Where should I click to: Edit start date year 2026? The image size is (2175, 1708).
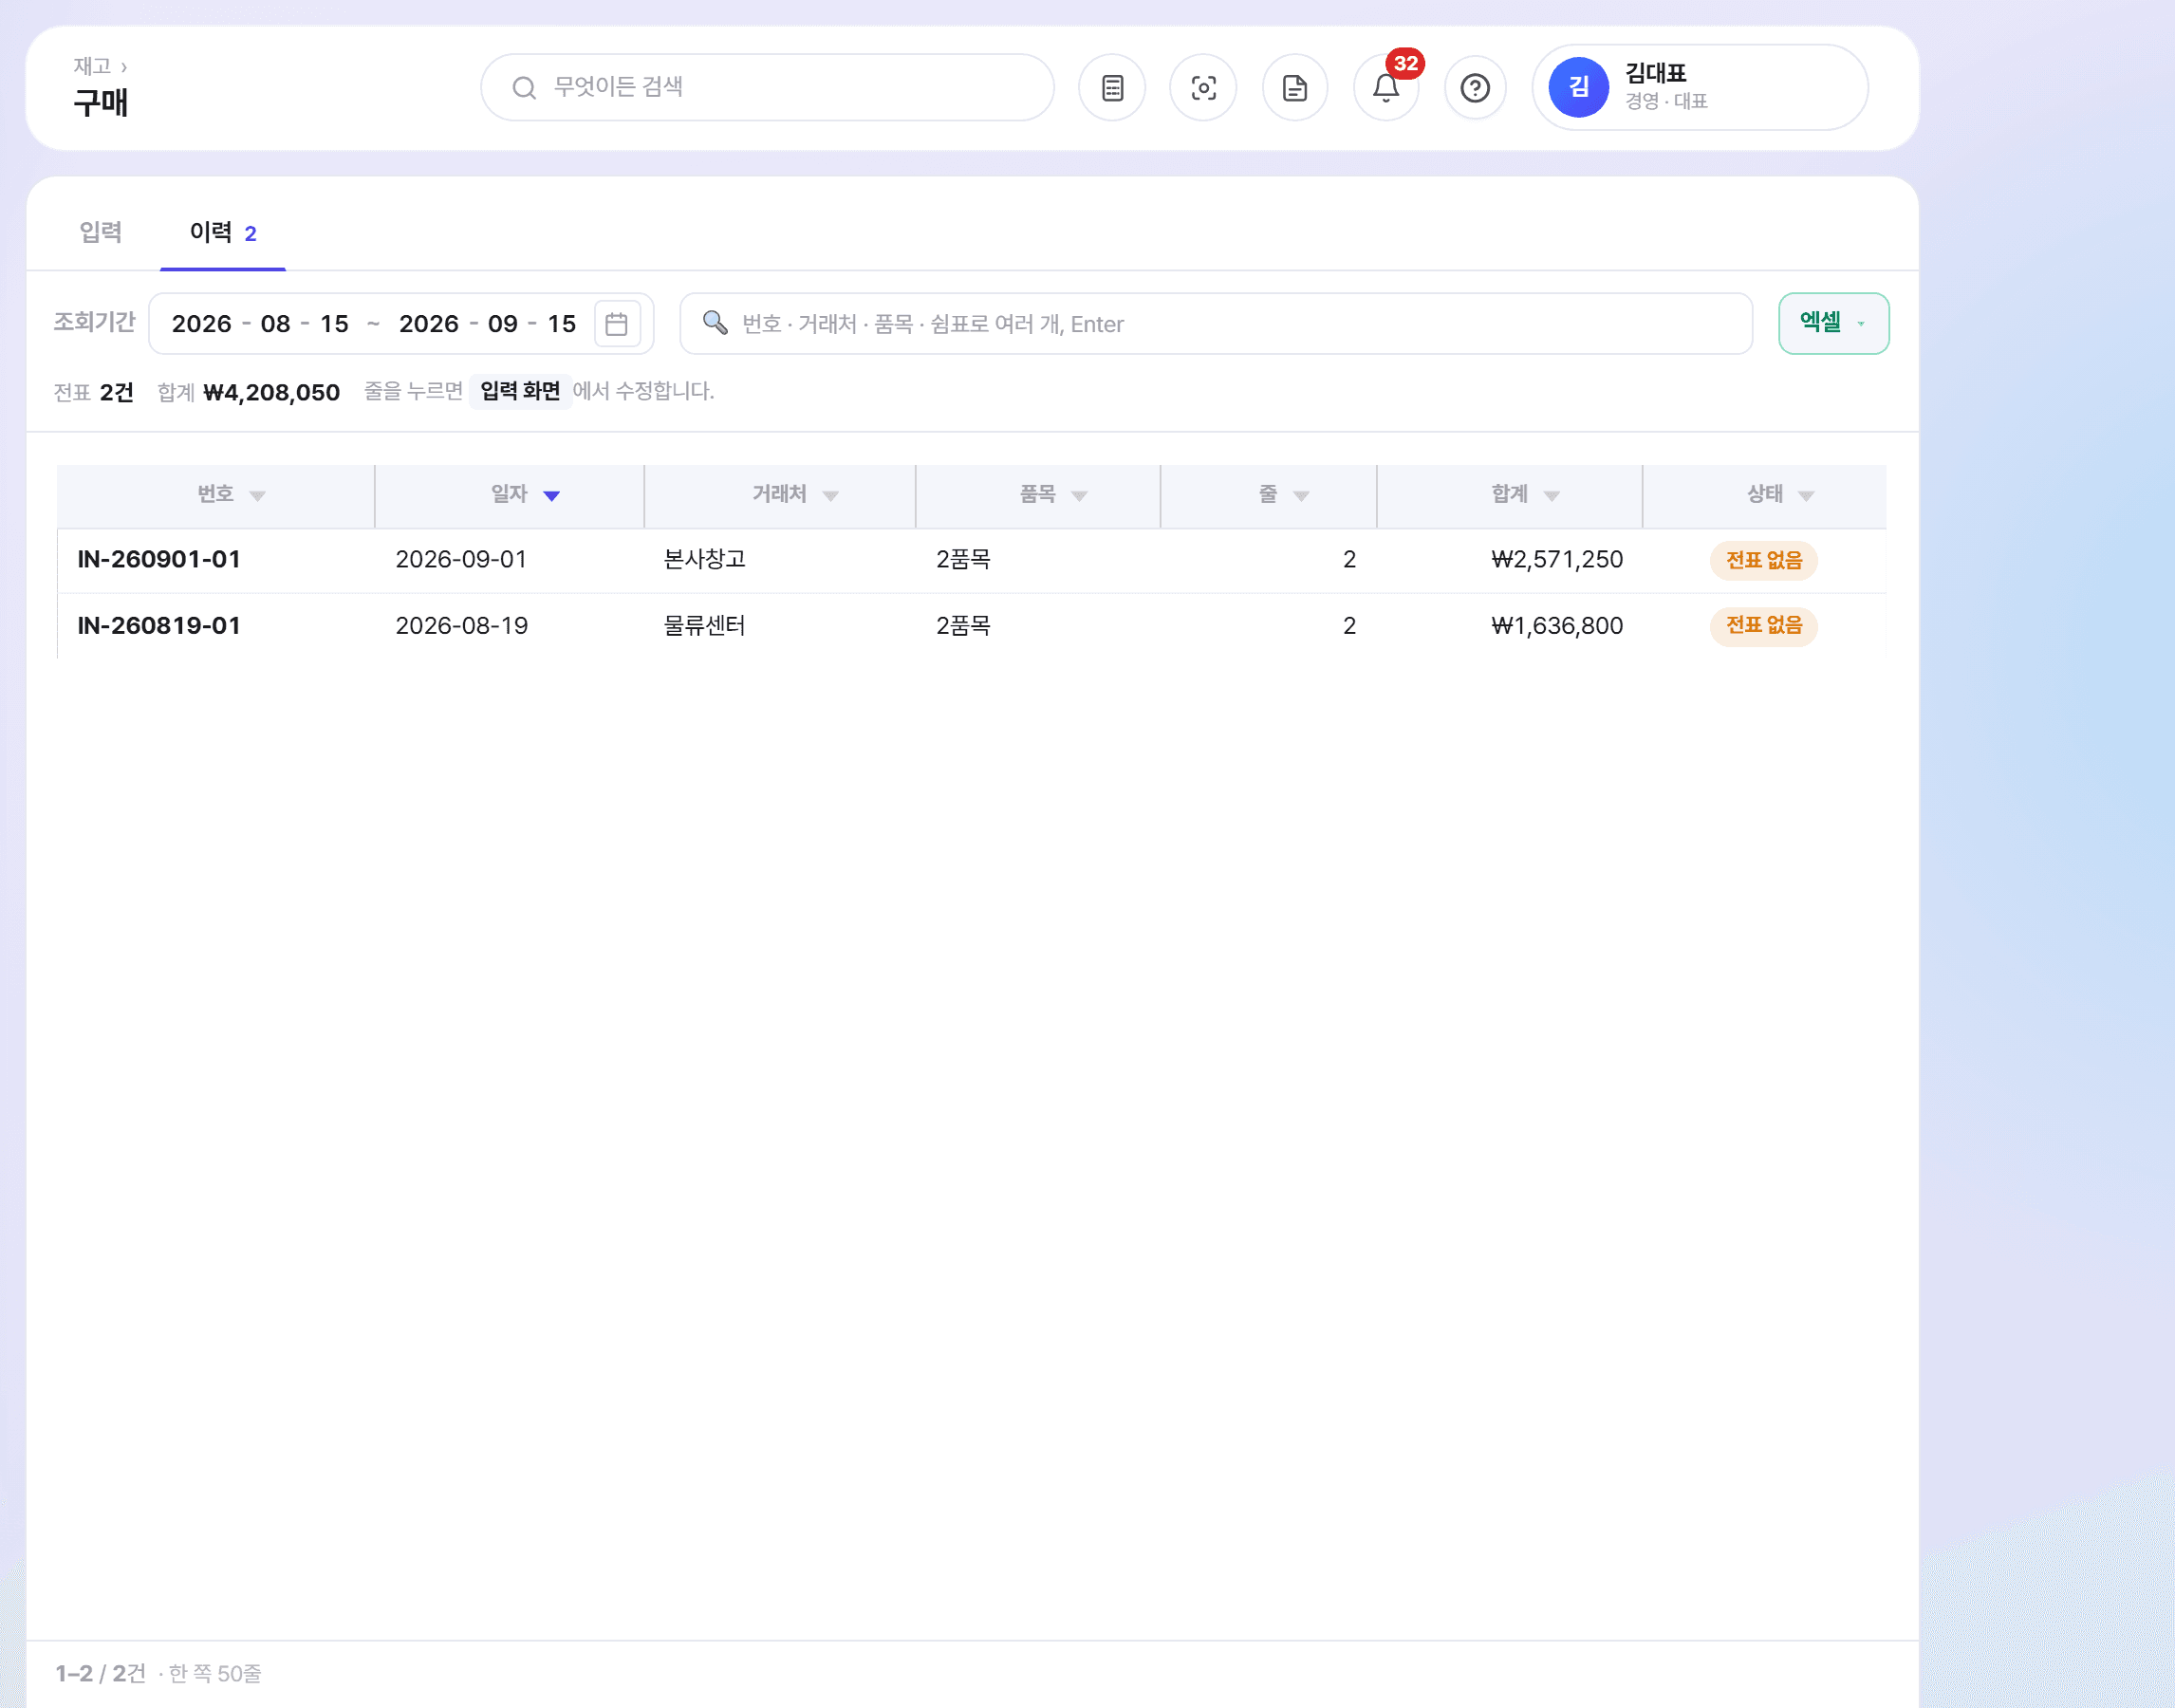(x=201, y=324)
